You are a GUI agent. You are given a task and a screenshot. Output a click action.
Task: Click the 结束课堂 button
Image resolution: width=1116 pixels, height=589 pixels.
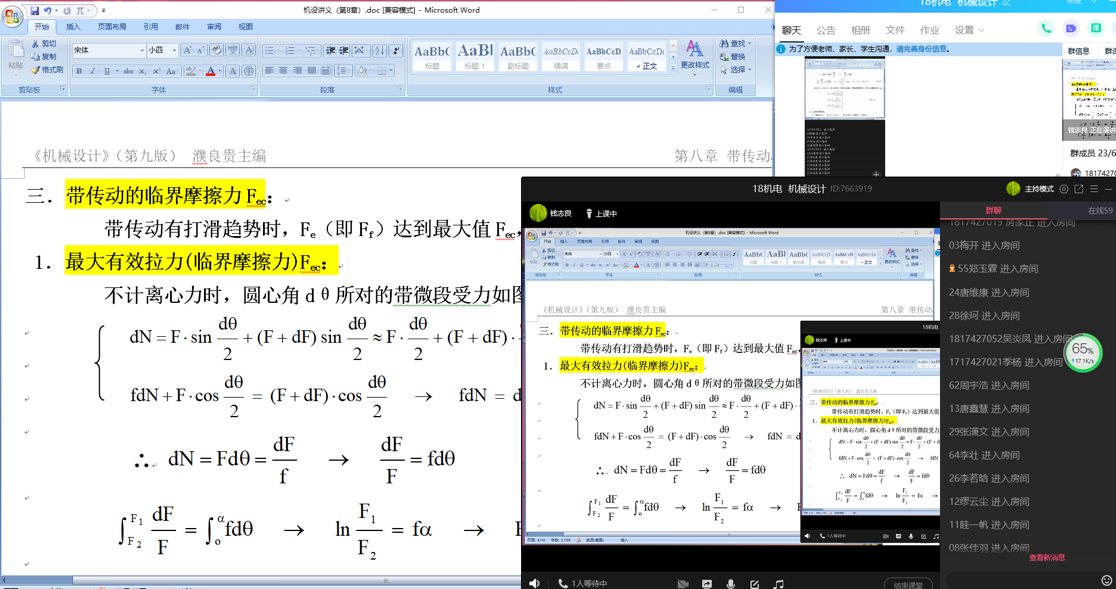click(x=907, y=584)
